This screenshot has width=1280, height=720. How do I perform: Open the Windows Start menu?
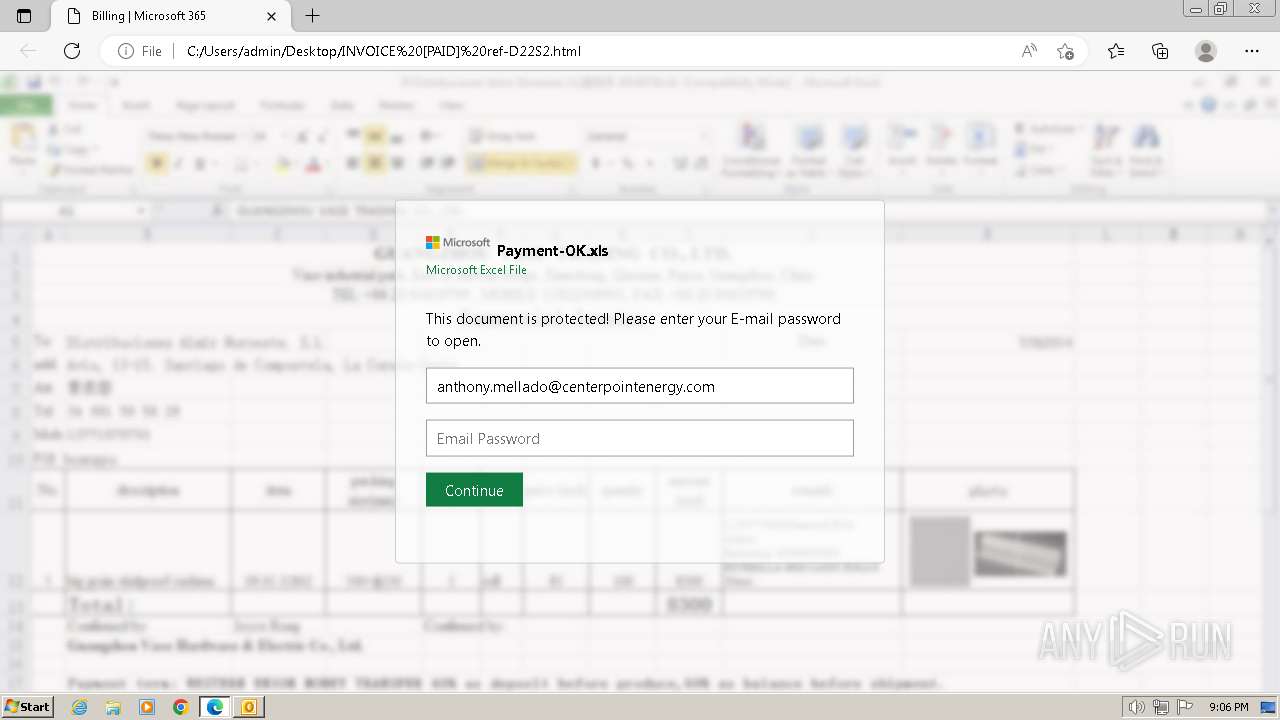tap(27, 707)
